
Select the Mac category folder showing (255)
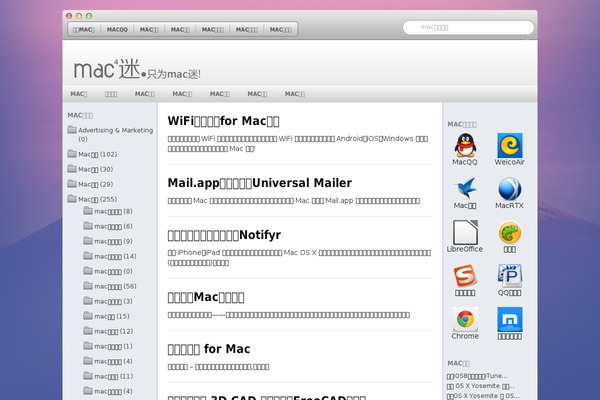click(92, 199)
